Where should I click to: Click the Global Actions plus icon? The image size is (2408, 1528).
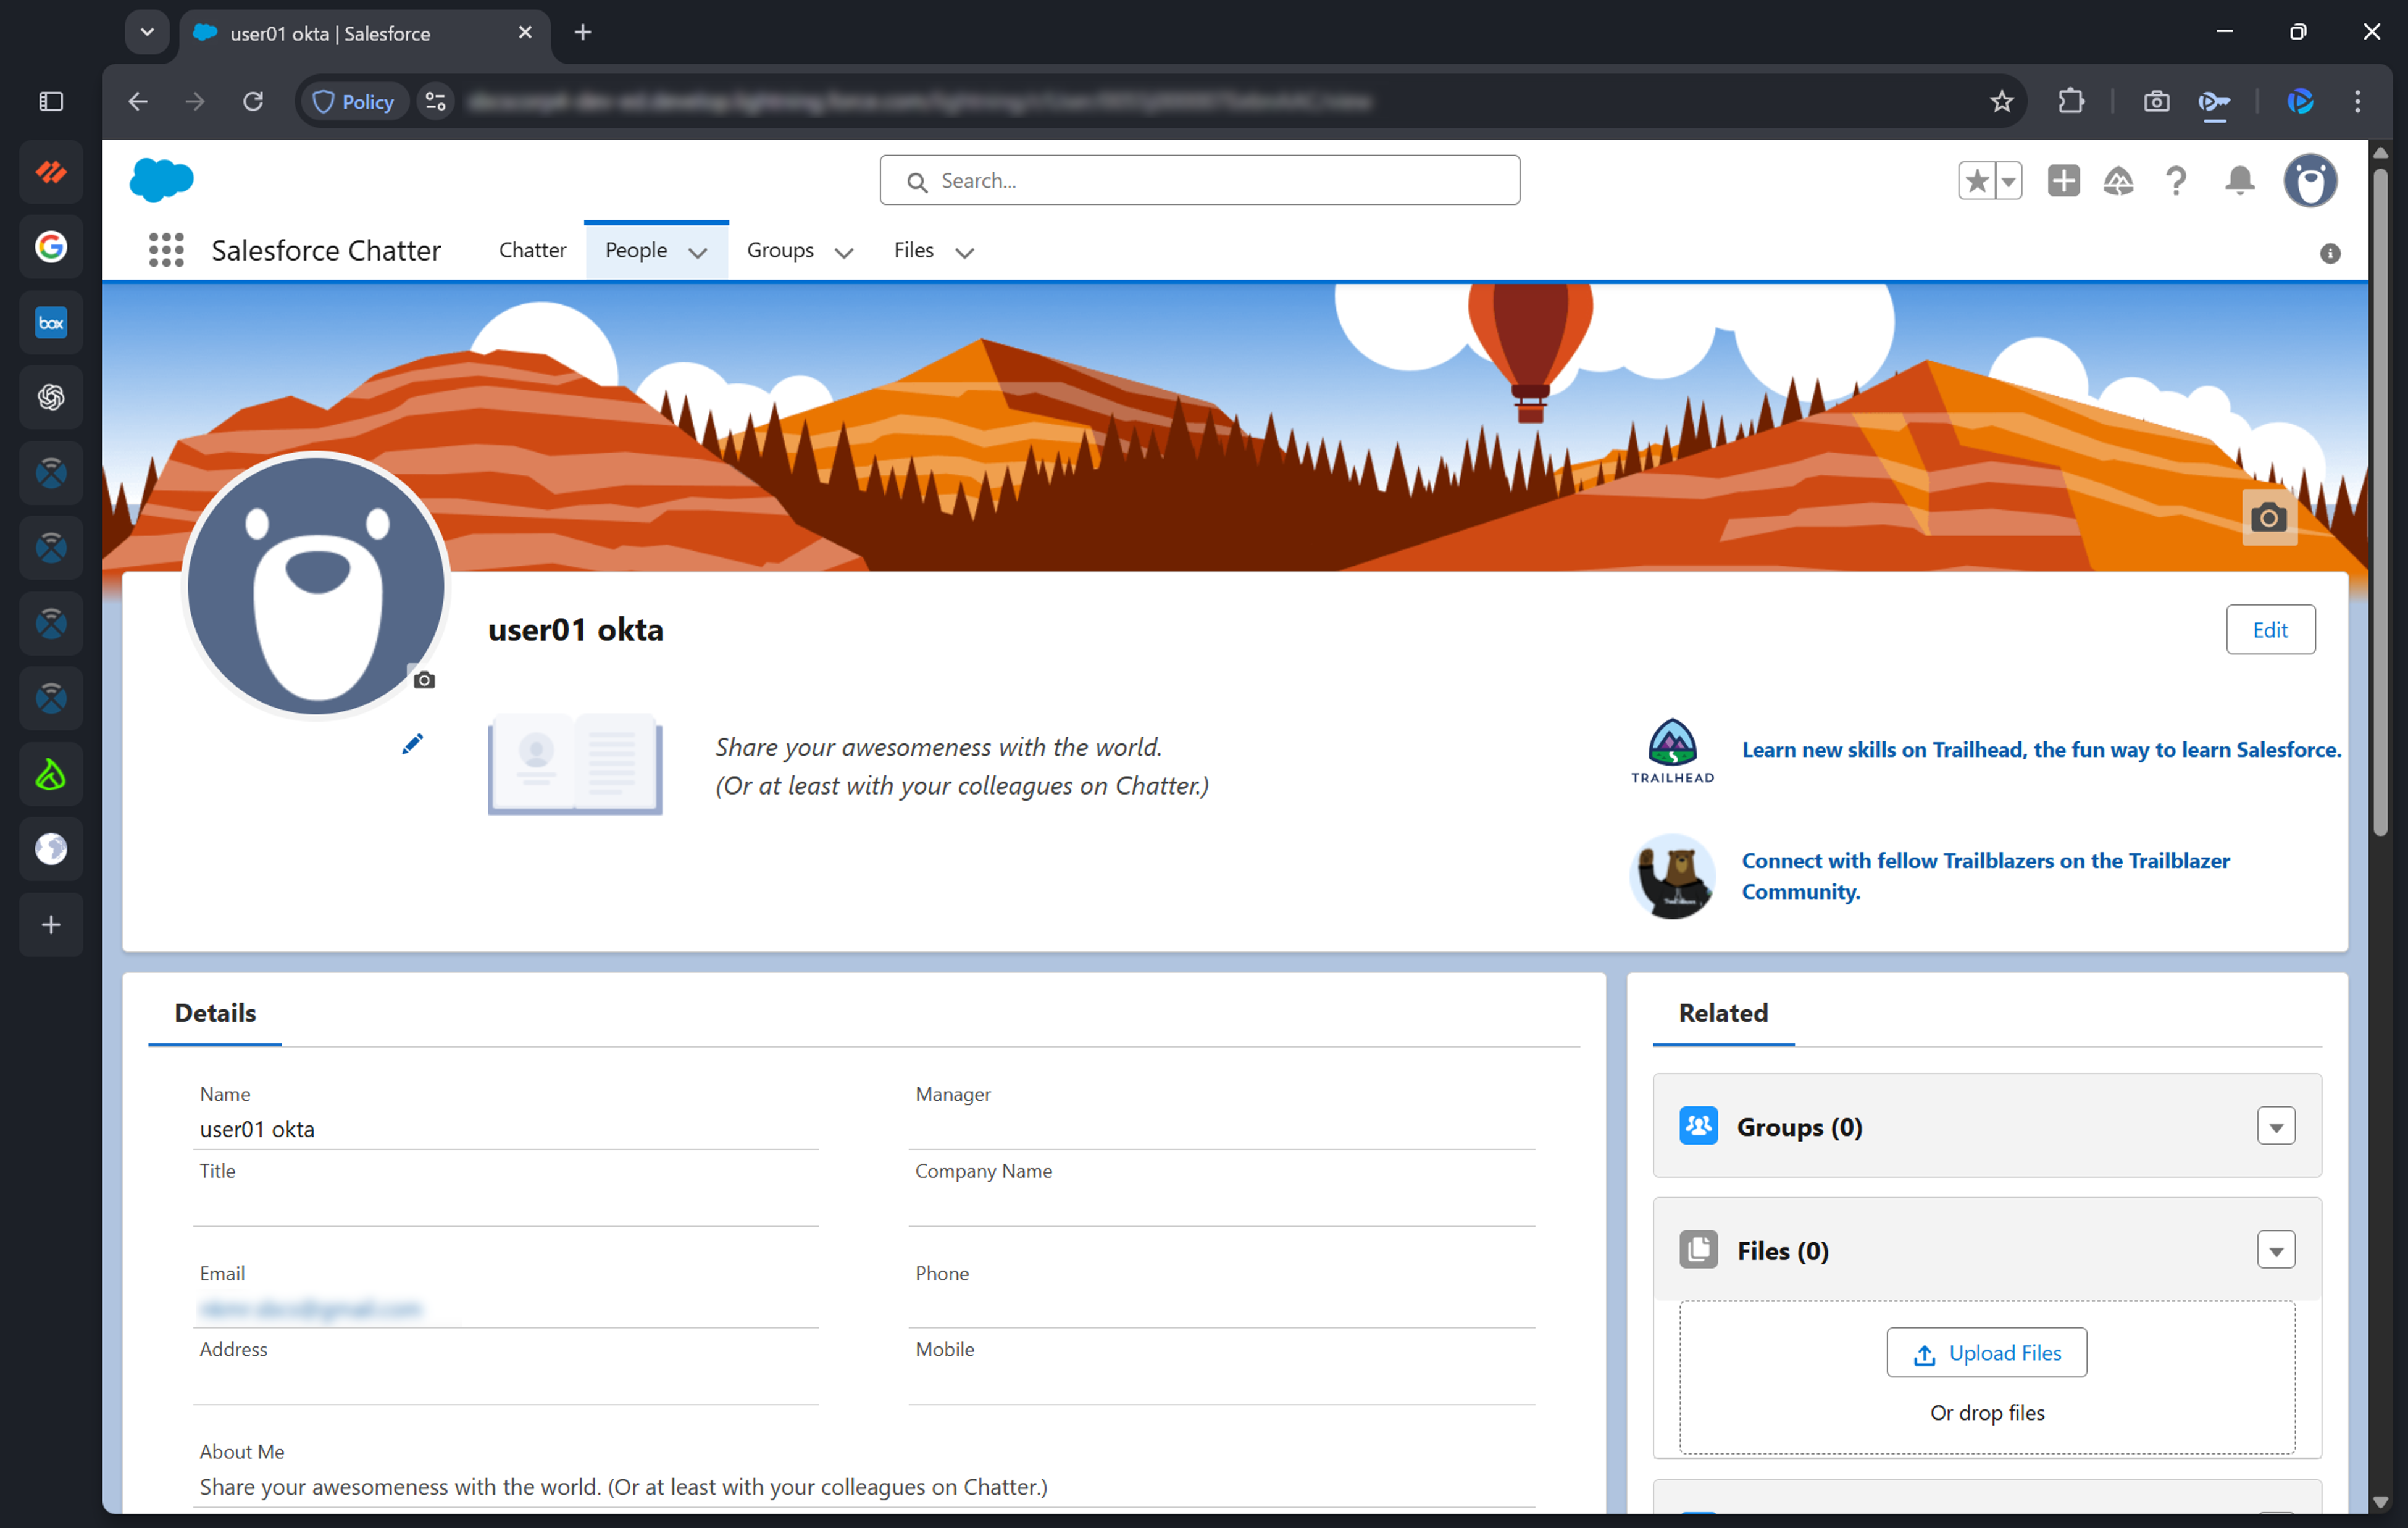(x=2063, y=181)
